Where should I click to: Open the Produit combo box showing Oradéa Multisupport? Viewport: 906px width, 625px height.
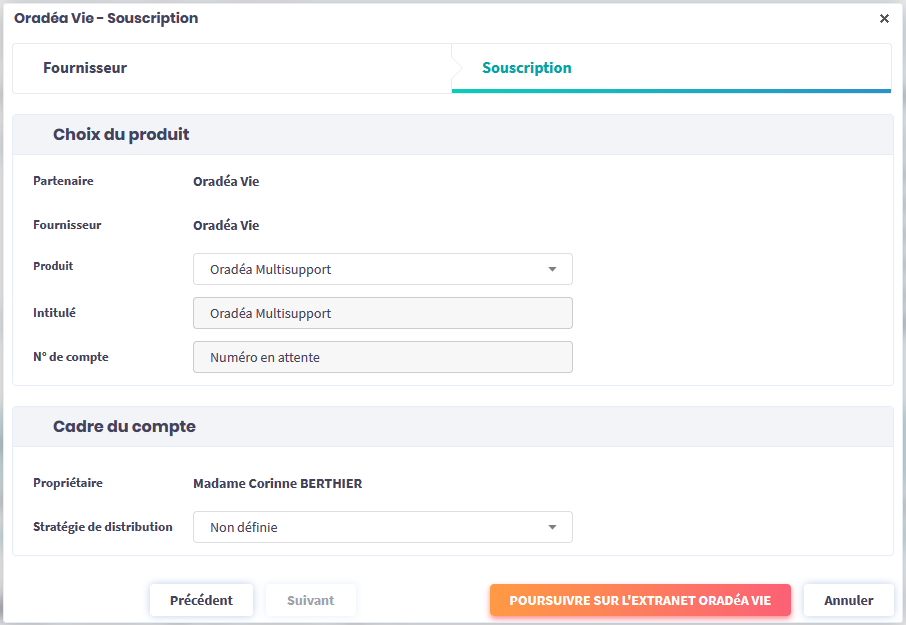[370, 269]
